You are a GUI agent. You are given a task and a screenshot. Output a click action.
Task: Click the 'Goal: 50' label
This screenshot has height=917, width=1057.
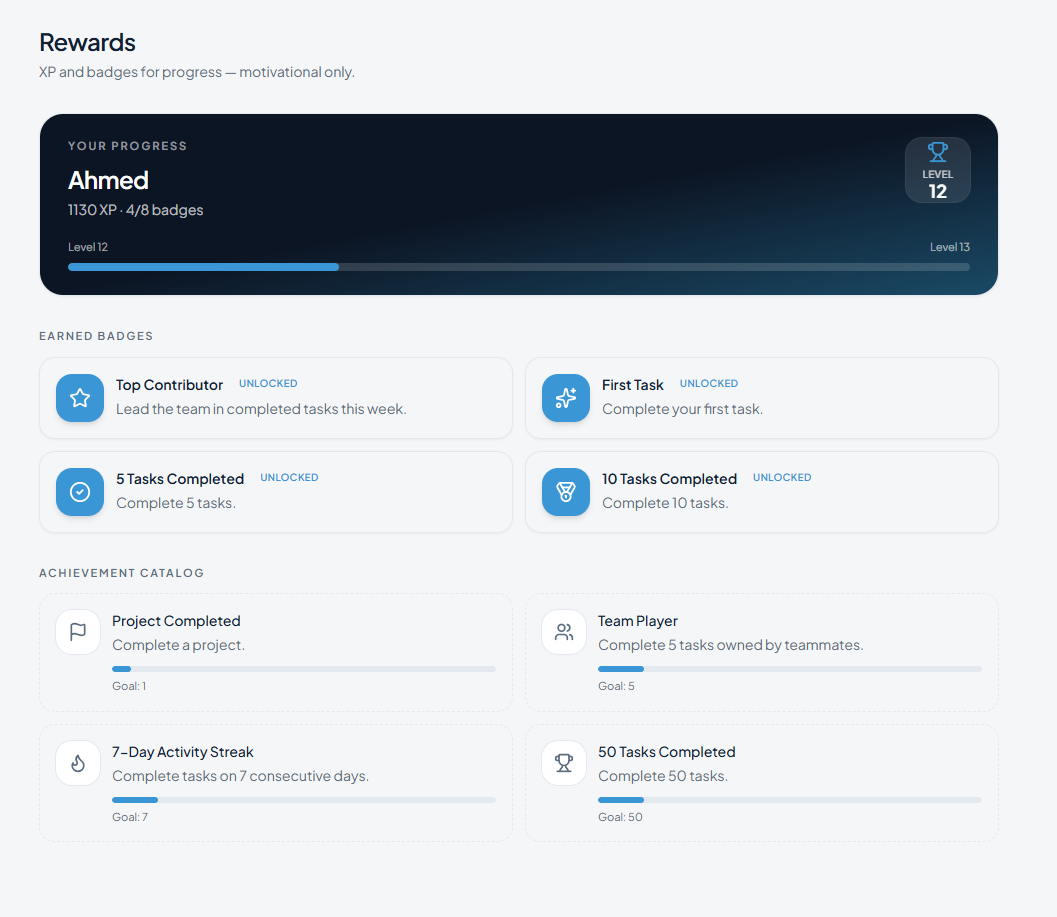coord(620,817)
